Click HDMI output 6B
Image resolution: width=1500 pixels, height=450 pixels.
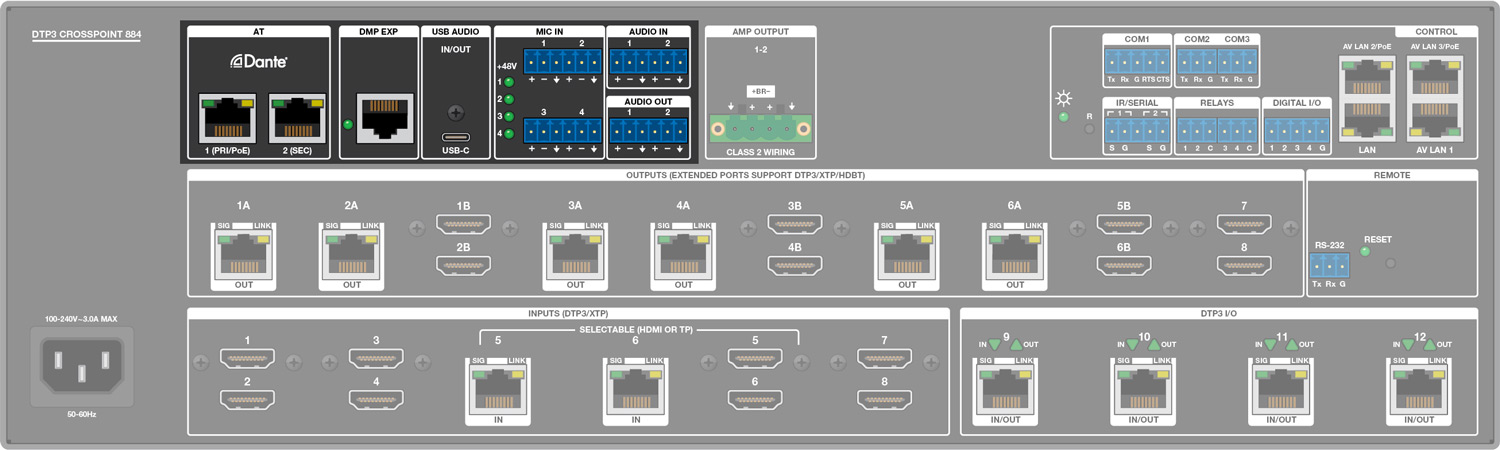pos(1124,266)
